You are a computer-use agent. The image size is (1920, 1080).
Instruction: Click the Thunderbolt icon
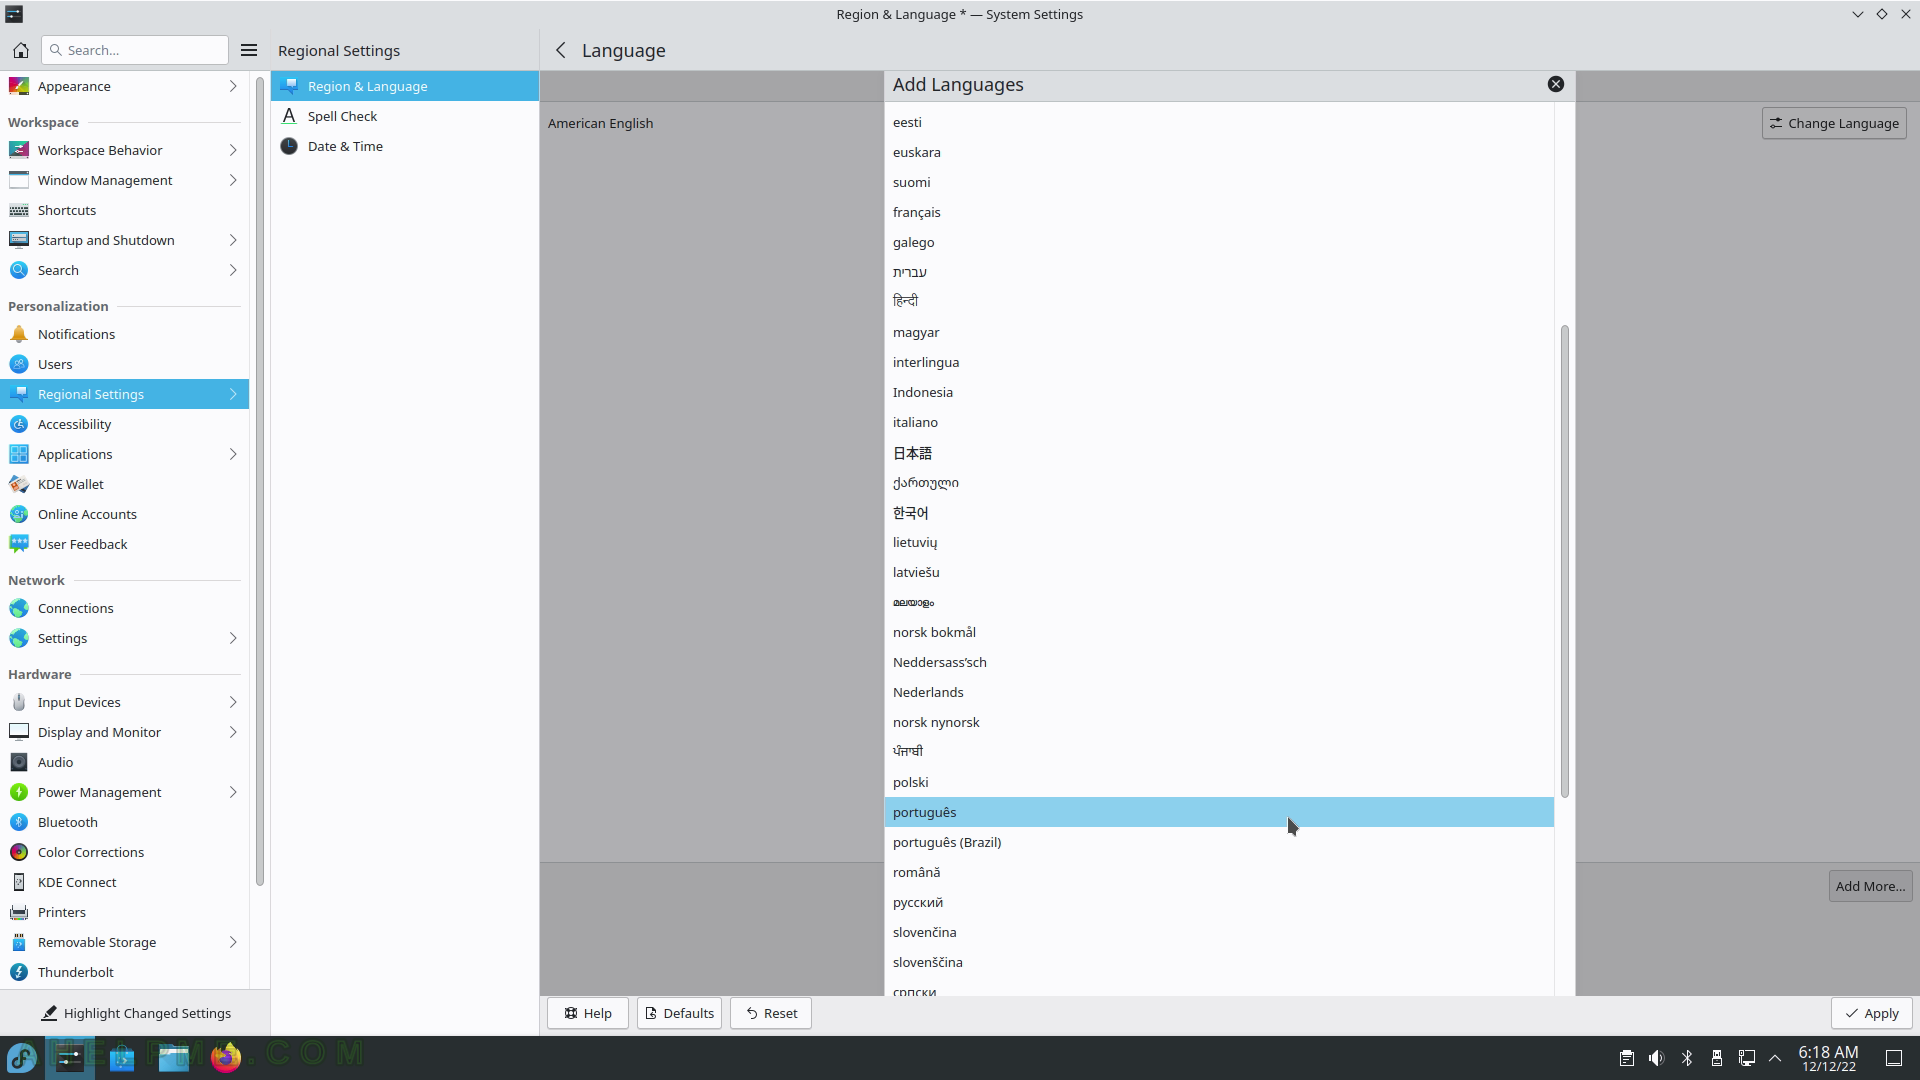click(19, 972)
